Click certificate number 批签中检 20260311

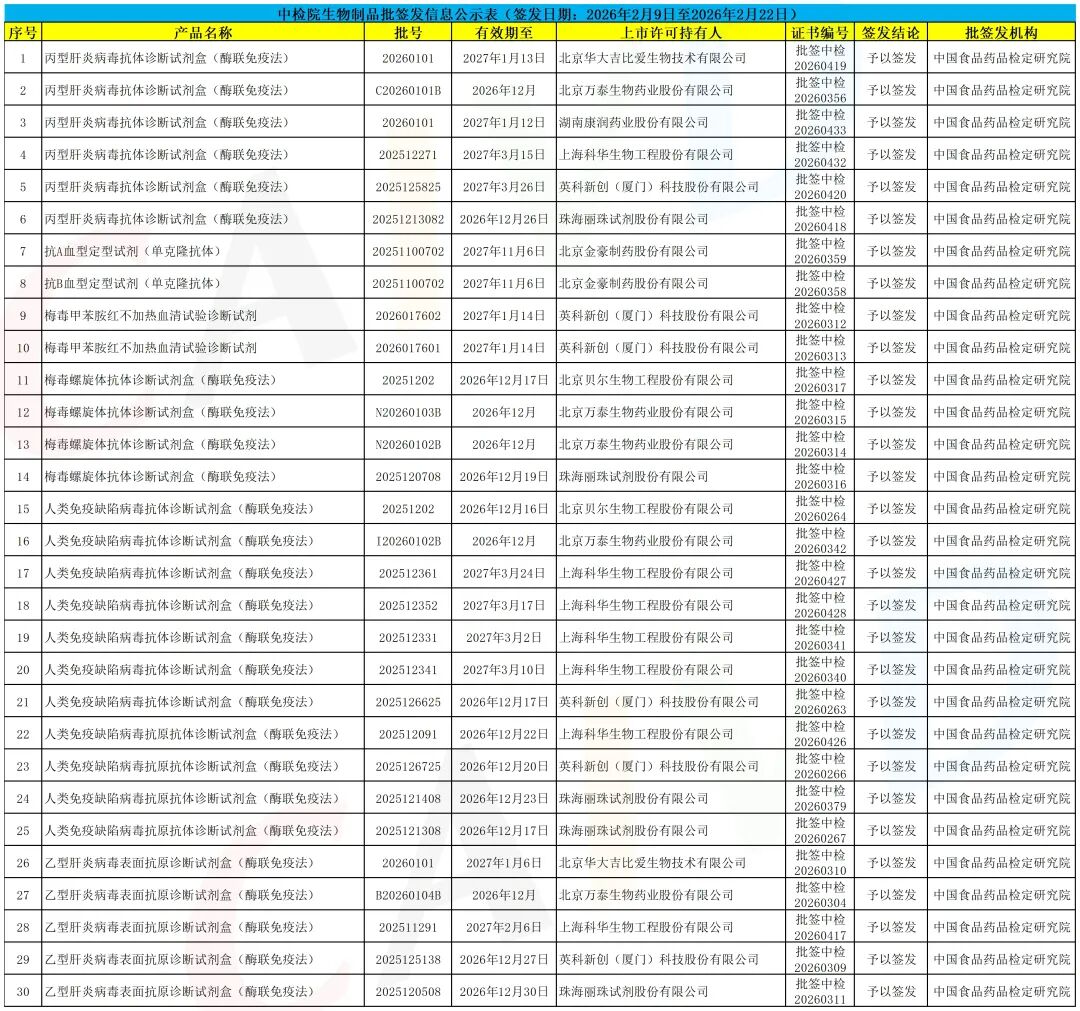point(820,992)
